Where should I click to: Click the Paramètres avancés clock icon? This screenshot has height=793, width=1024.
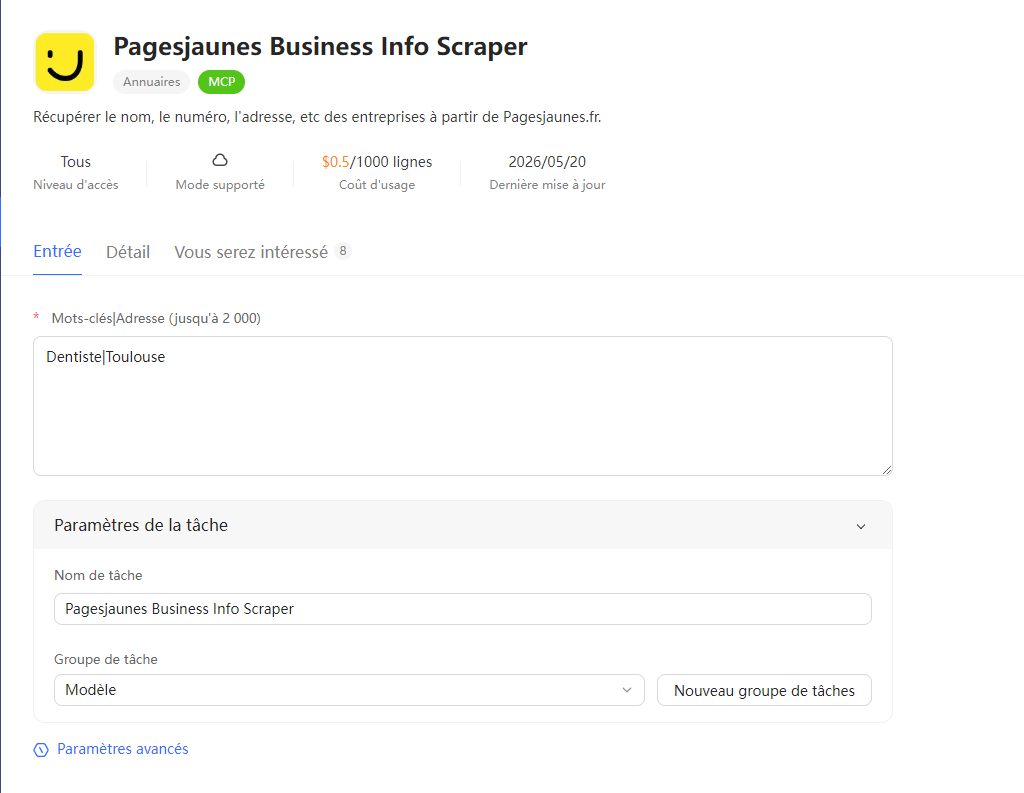click(41, 750)
